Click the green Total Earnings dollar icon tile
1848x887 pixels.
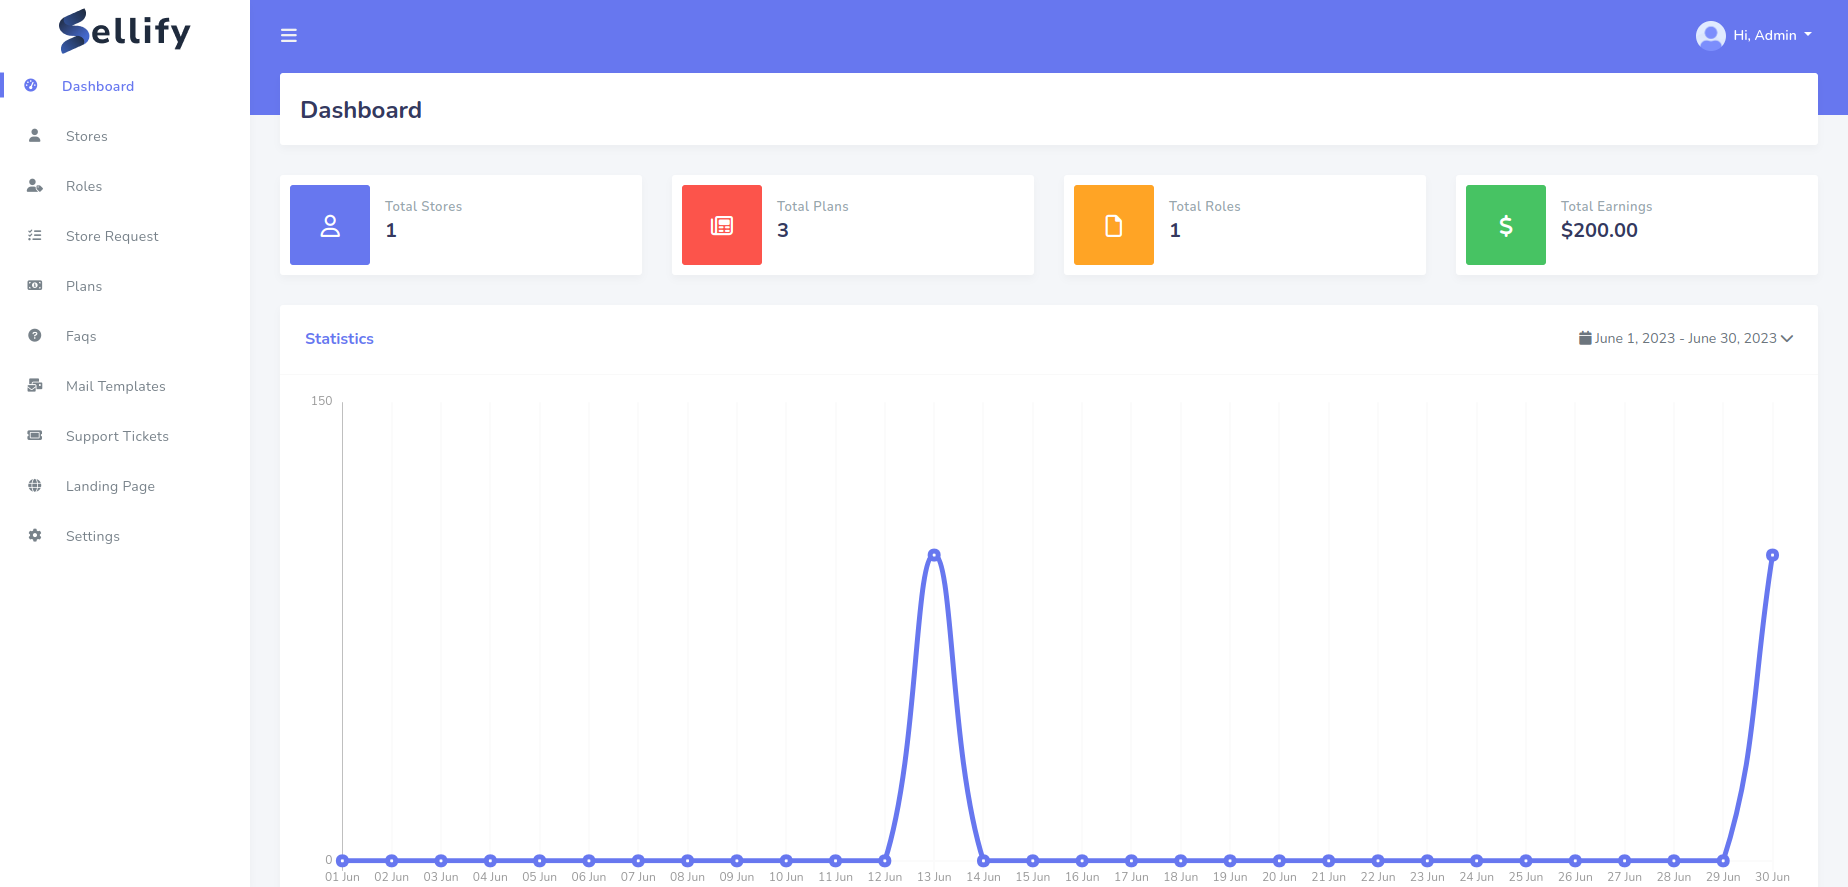(1506, 225)
